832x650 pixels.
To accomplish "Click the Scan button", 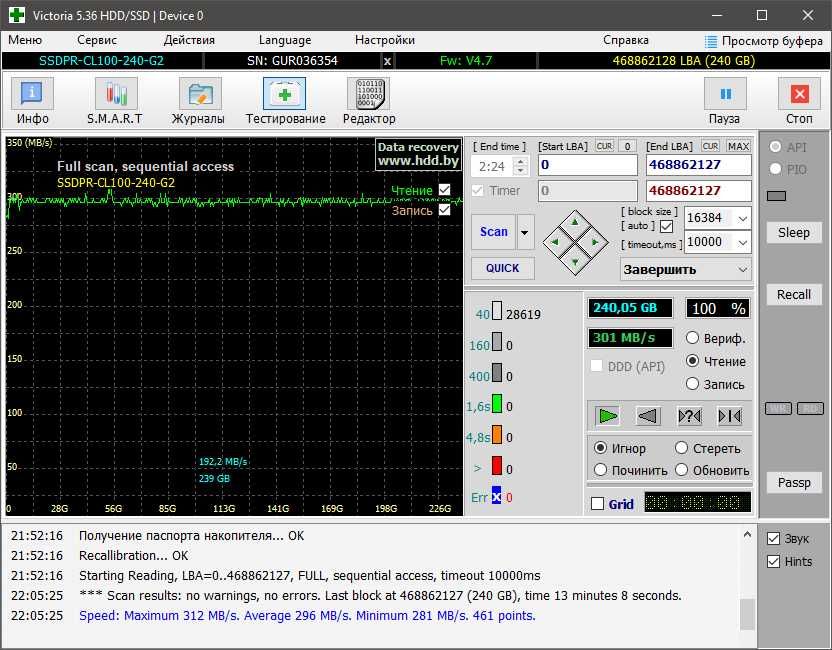I will tap(493, 232).
